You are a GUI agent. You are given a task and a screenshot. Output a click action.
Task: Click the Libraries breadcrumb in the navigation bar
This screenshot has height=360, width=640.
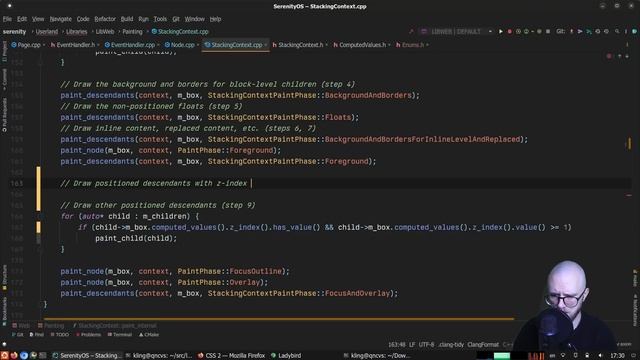coord(76,31)
